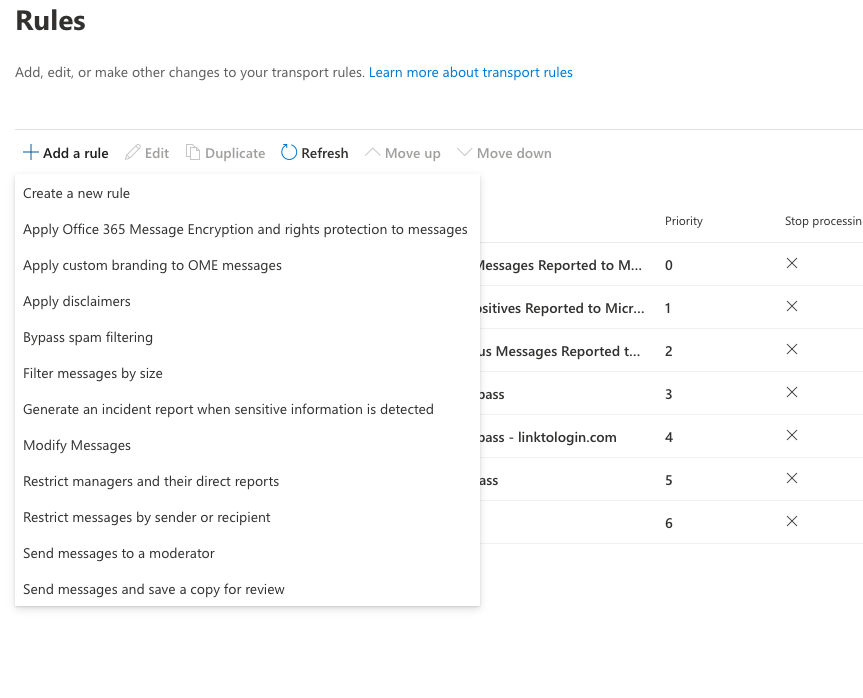The height and width of the screenshot is (698, 863).
Task: Click the X icon in priority 6 row
Action: pyautogui.click(x=791, y=522)
